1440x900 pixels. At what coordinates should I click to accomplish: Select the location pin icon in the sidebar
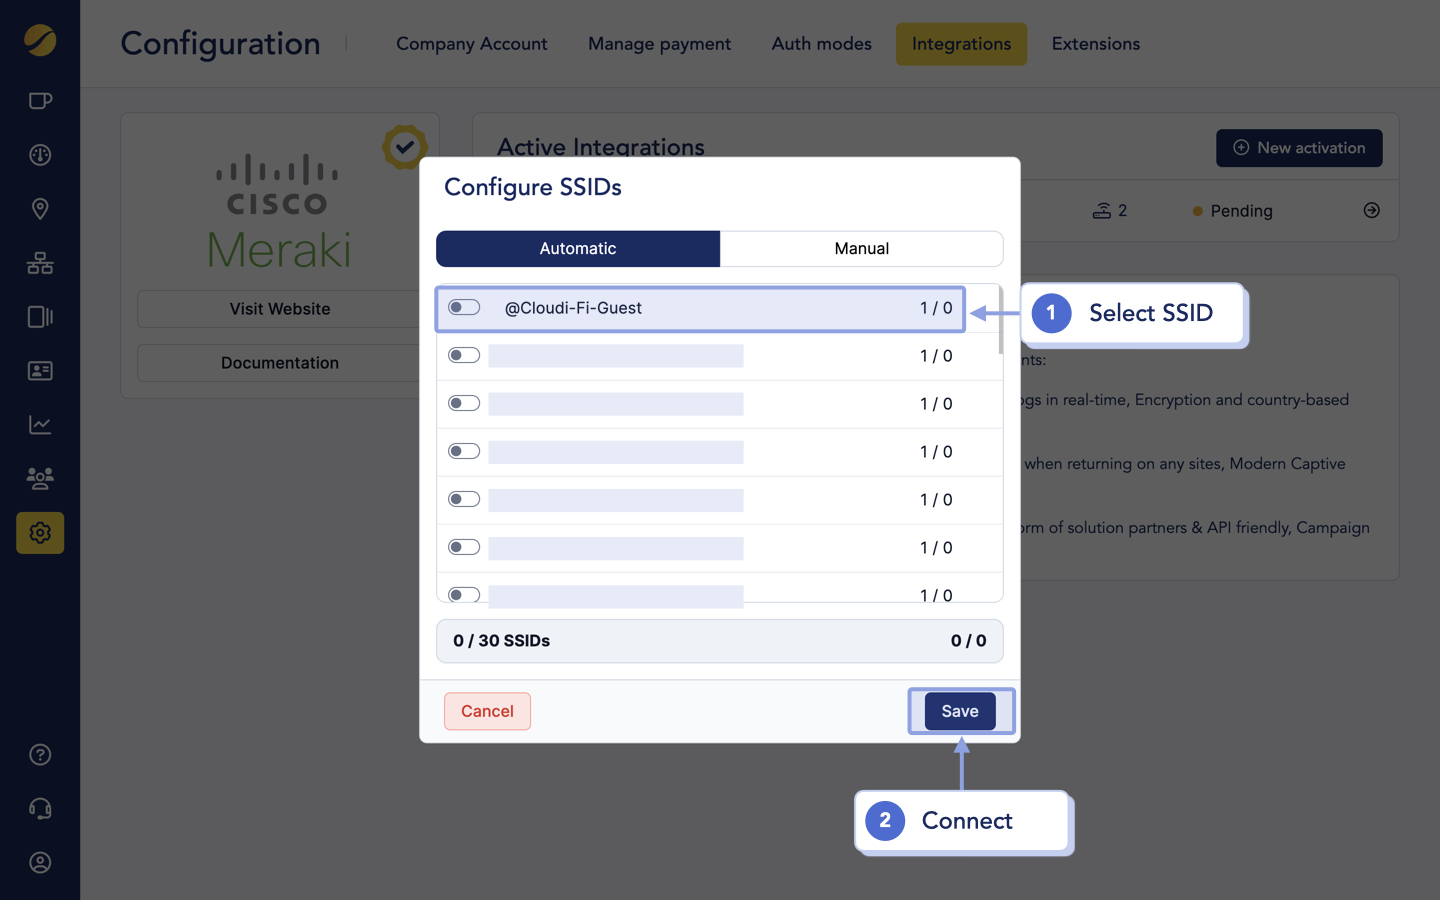[x=40, y=209]
